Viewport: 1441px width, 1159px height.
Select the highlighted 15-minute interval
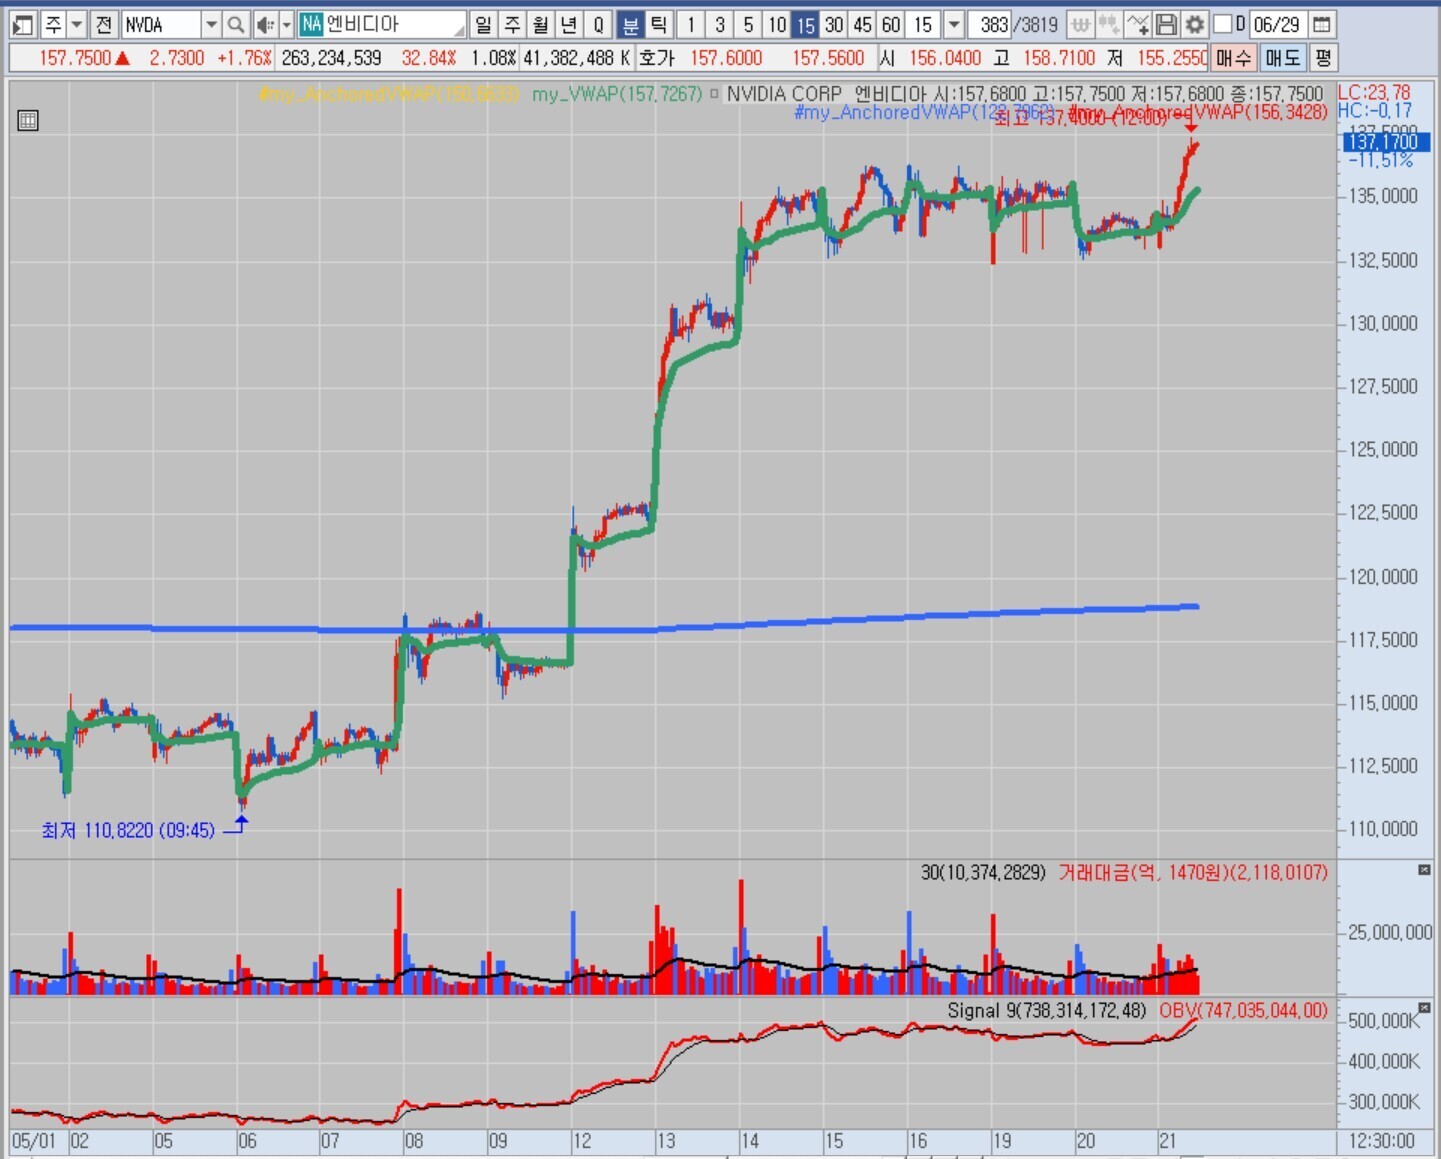[x=806, y=24]
